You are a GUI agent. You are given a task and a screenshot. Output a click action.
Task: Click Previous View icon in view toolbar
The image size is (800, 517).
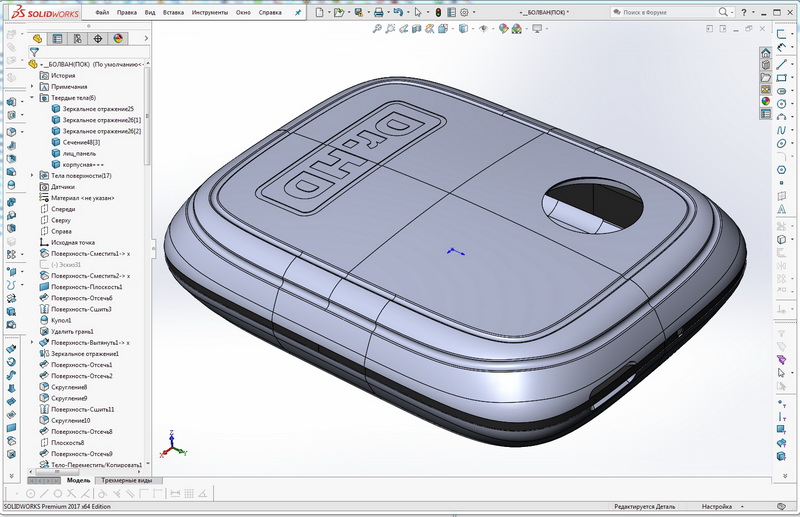pyautogui.click(x=404, y=29)
